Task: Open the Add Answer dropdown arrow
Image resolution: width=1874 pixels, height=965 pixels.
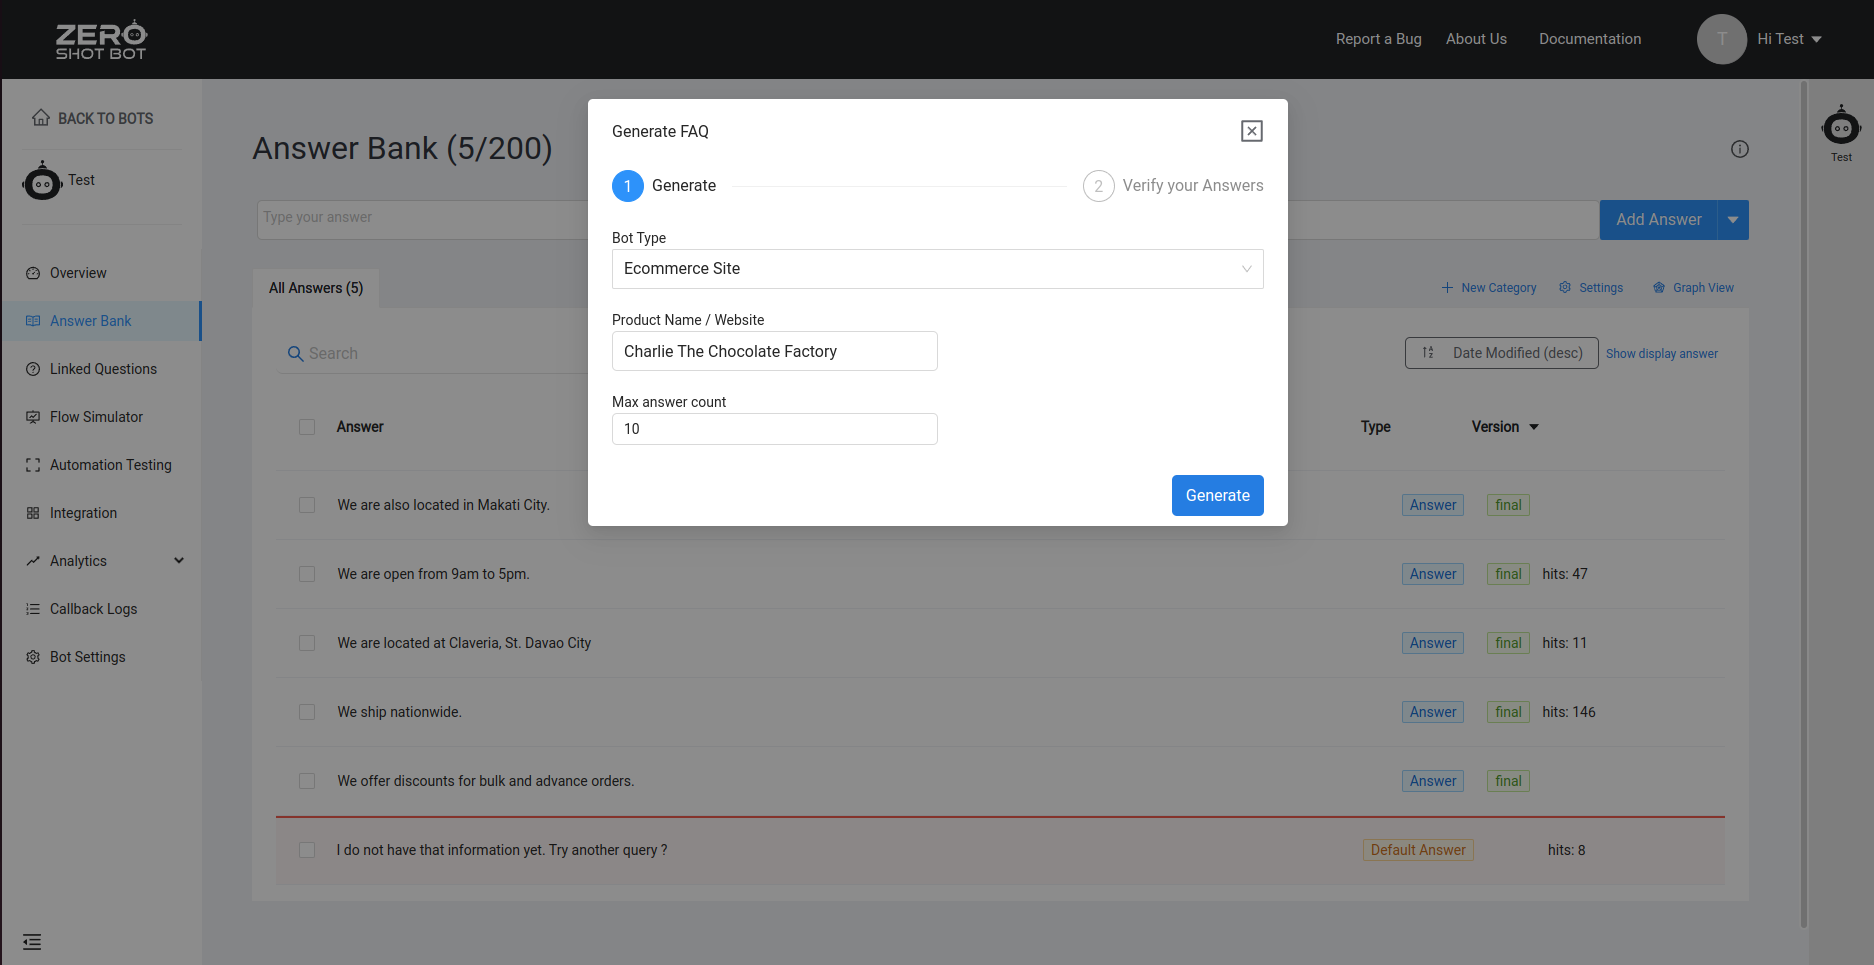Action: pyautogui.click(x=1733, y=220)
